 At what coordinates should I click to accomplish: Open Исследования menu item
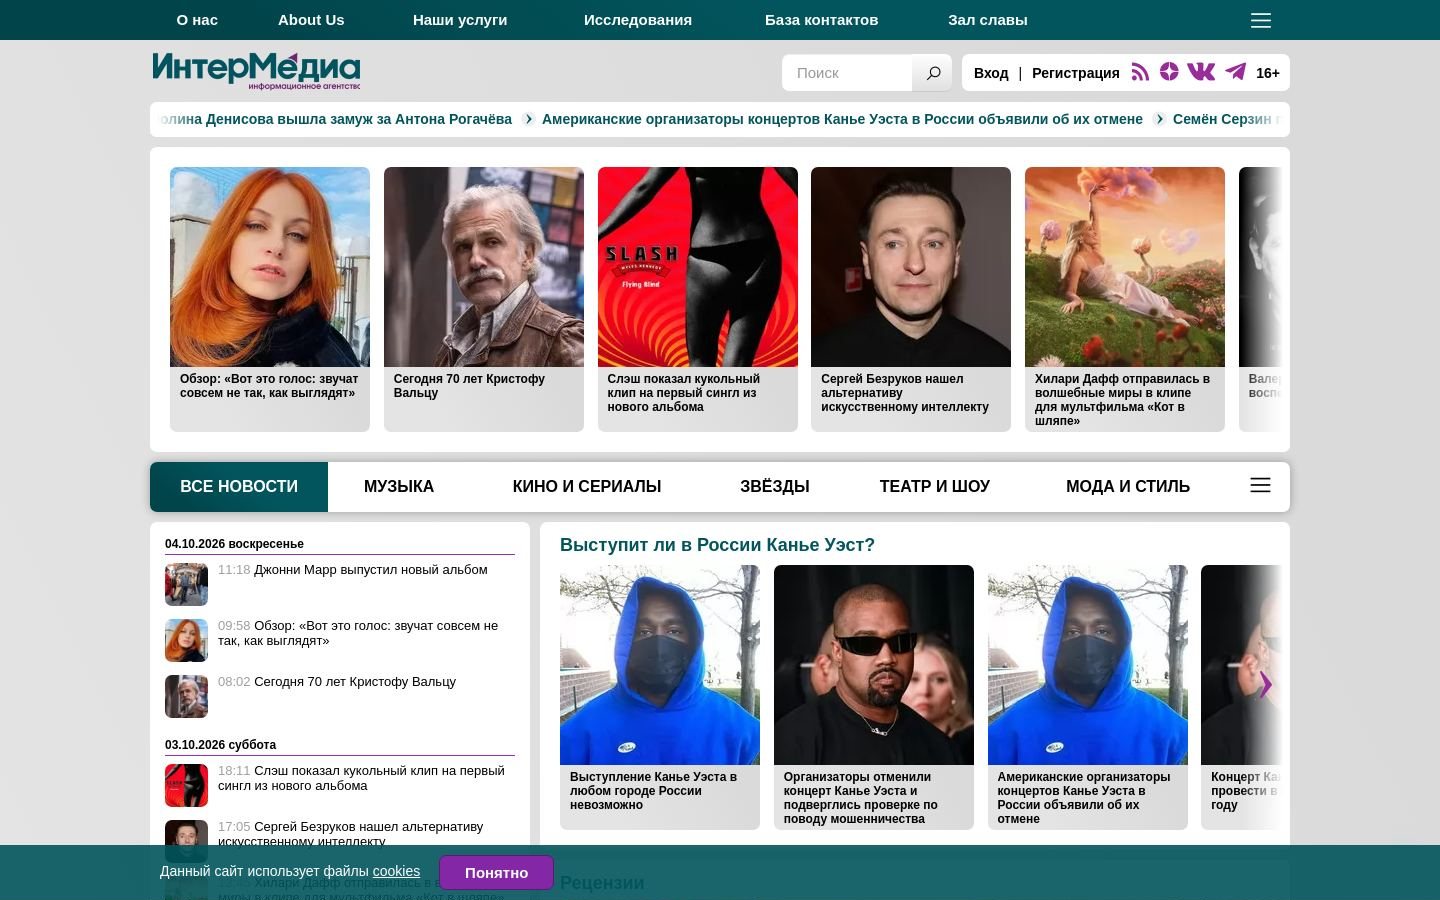[x=638, y=20]
